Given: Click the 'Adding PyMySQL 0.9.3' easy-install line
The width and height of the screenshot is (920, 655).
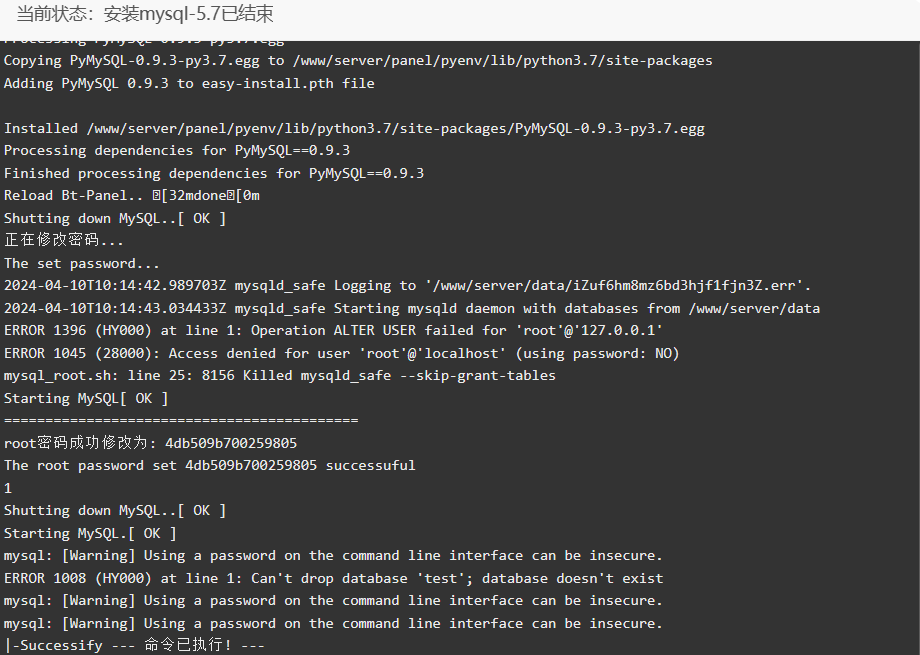Looking at the screenshot, I should tap(189, 83).
